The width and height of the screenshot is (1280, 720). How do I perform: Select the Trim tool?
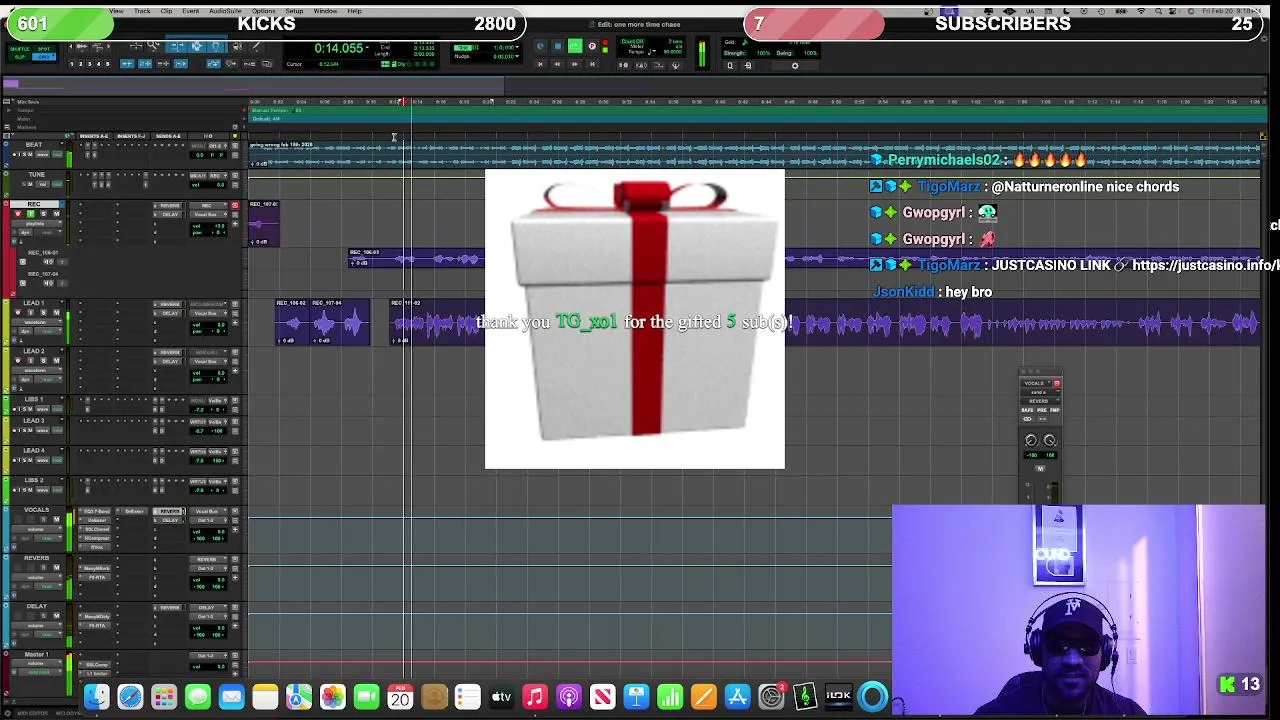point(178,46)
